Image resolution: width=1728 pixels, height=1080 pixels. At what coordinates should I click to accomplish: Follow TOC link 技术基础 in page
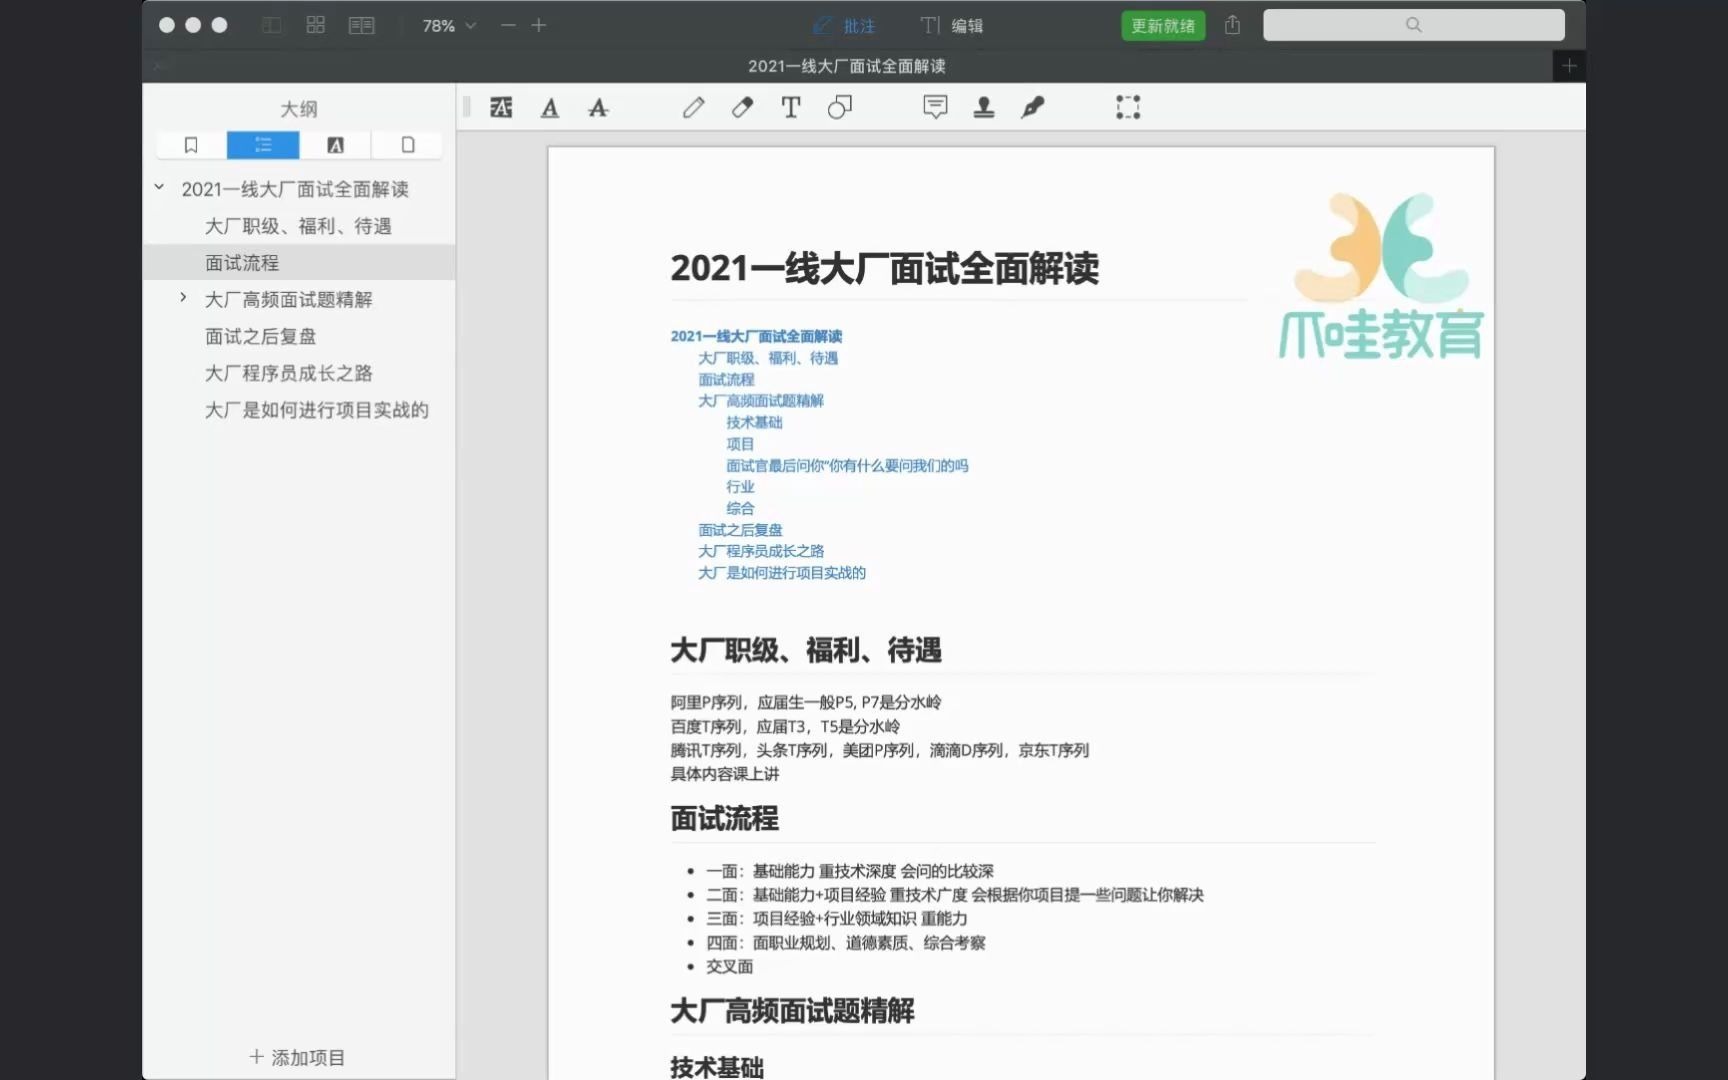pos(754,422)
